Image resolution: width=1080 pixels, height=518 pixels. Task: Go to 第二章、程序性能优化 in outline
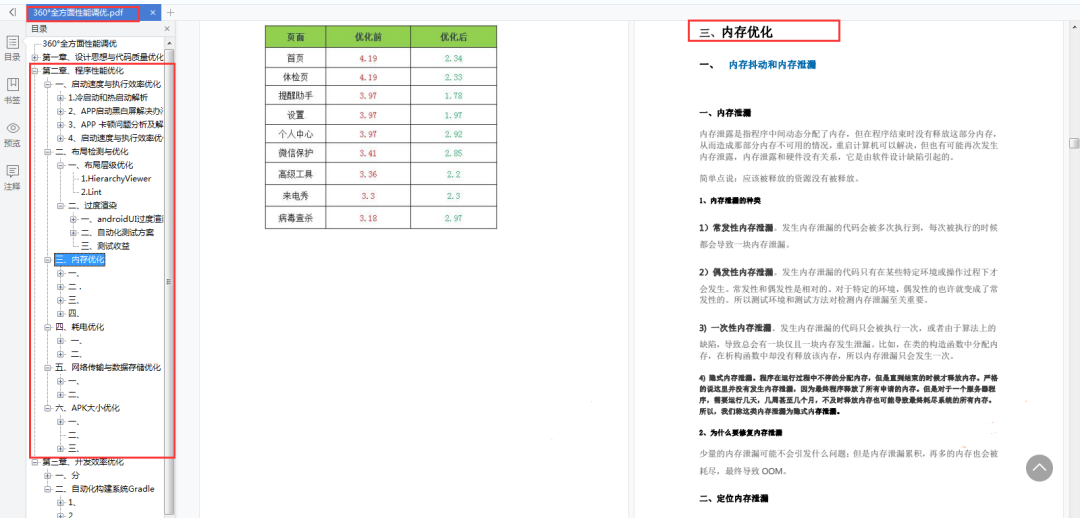[x=83, y=70]
